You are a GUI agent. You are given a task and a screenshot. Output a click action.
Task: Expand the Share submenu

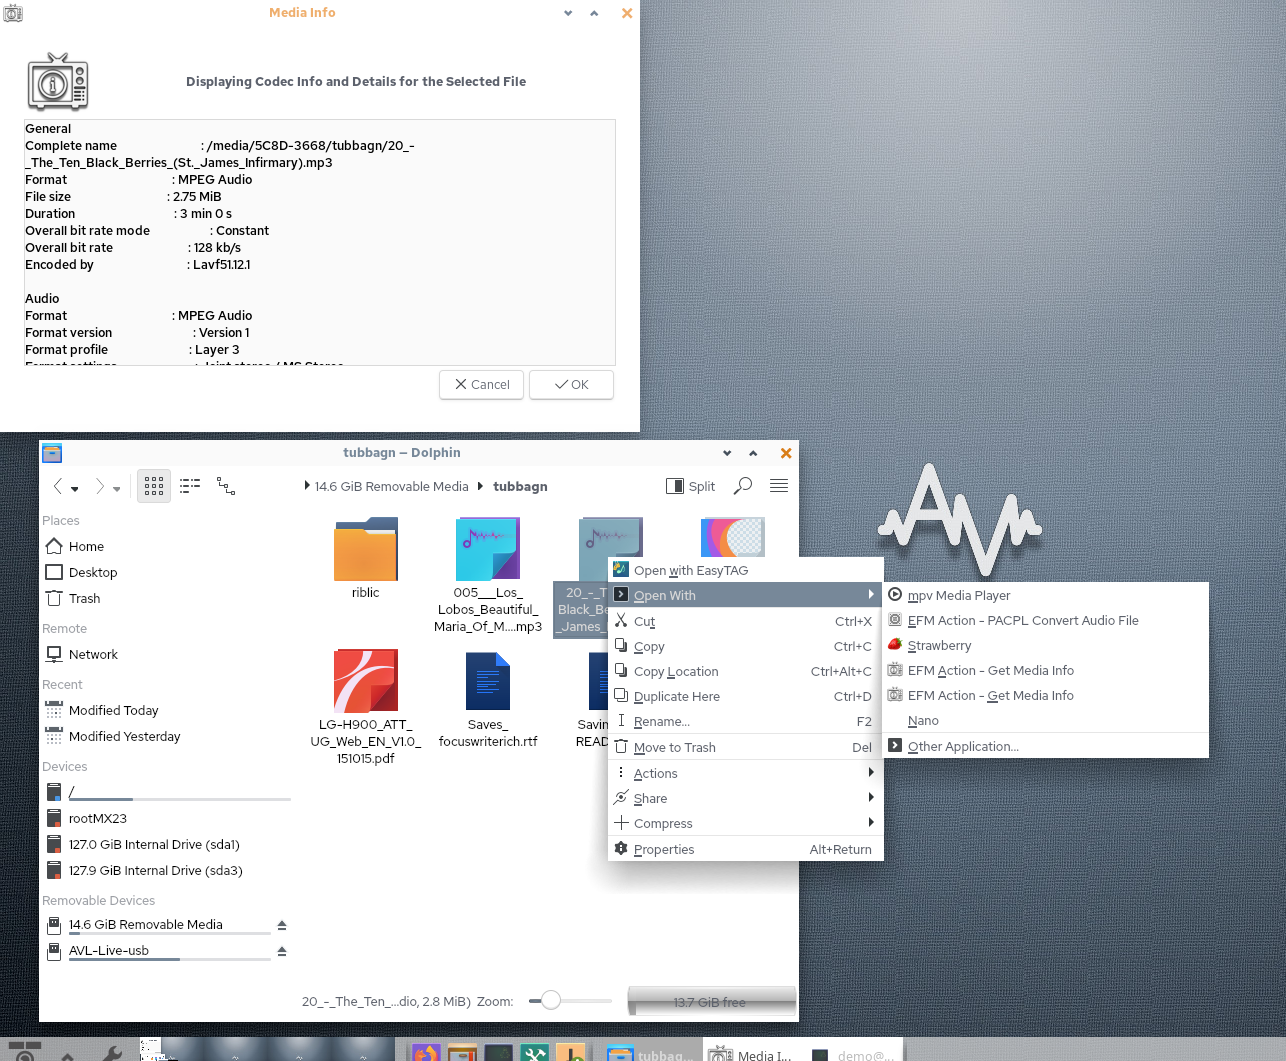(x=745, y=798)
